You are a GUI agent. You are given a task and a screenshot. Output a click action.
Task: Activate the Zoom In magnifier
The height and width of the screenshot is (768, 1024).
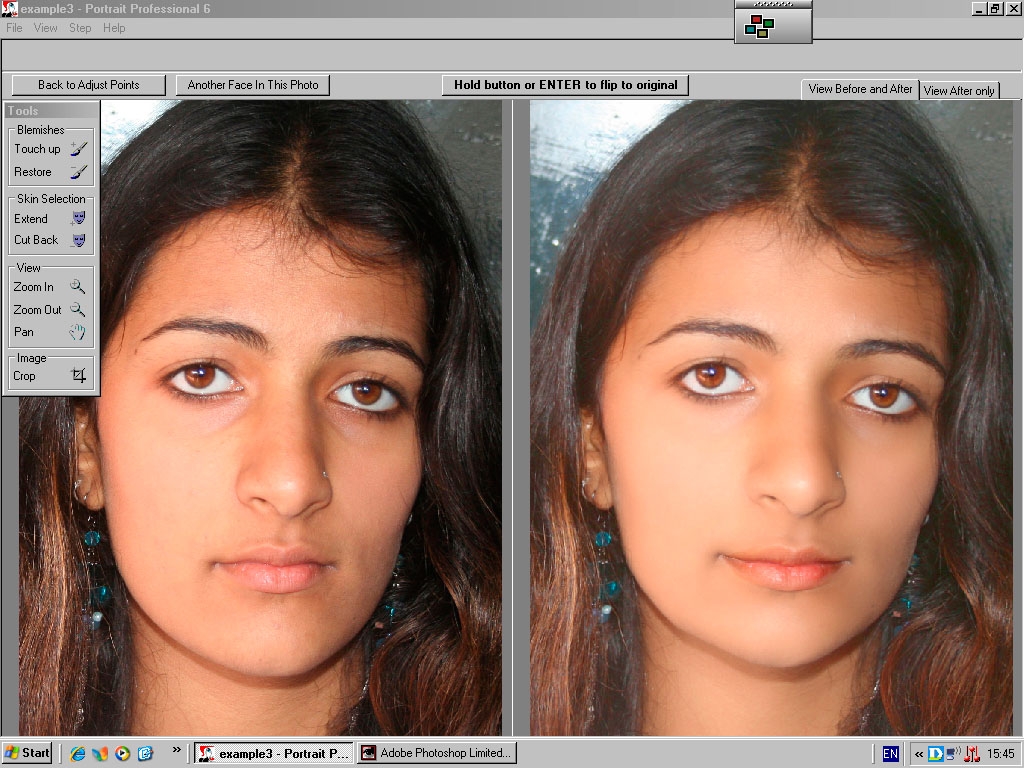pos(51,287)
